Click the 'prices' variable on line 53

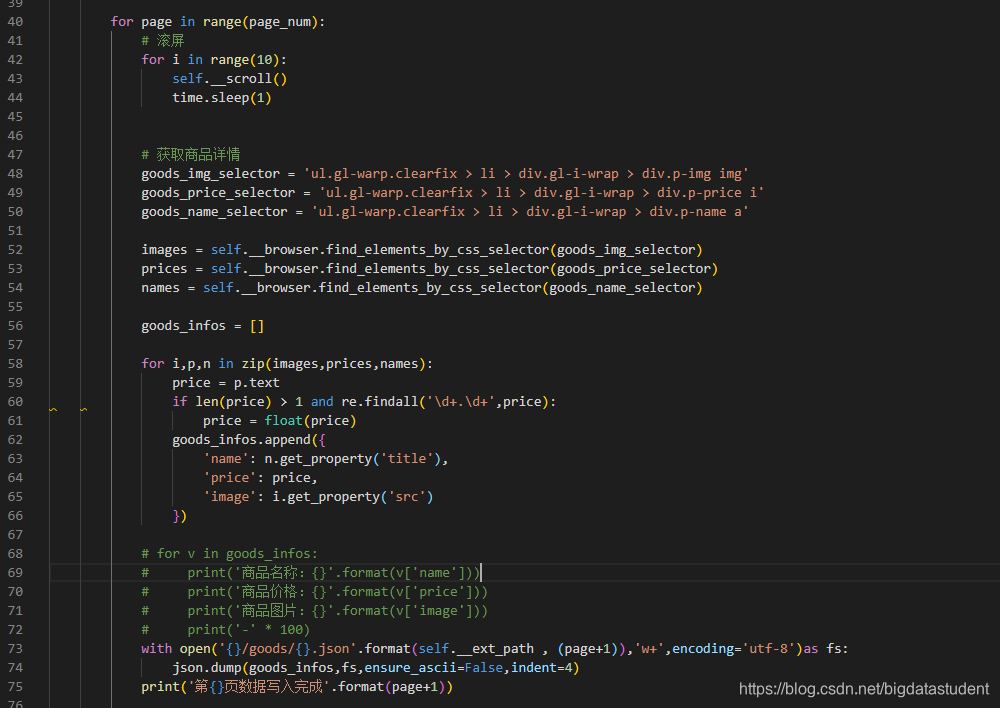click(164, 269)
